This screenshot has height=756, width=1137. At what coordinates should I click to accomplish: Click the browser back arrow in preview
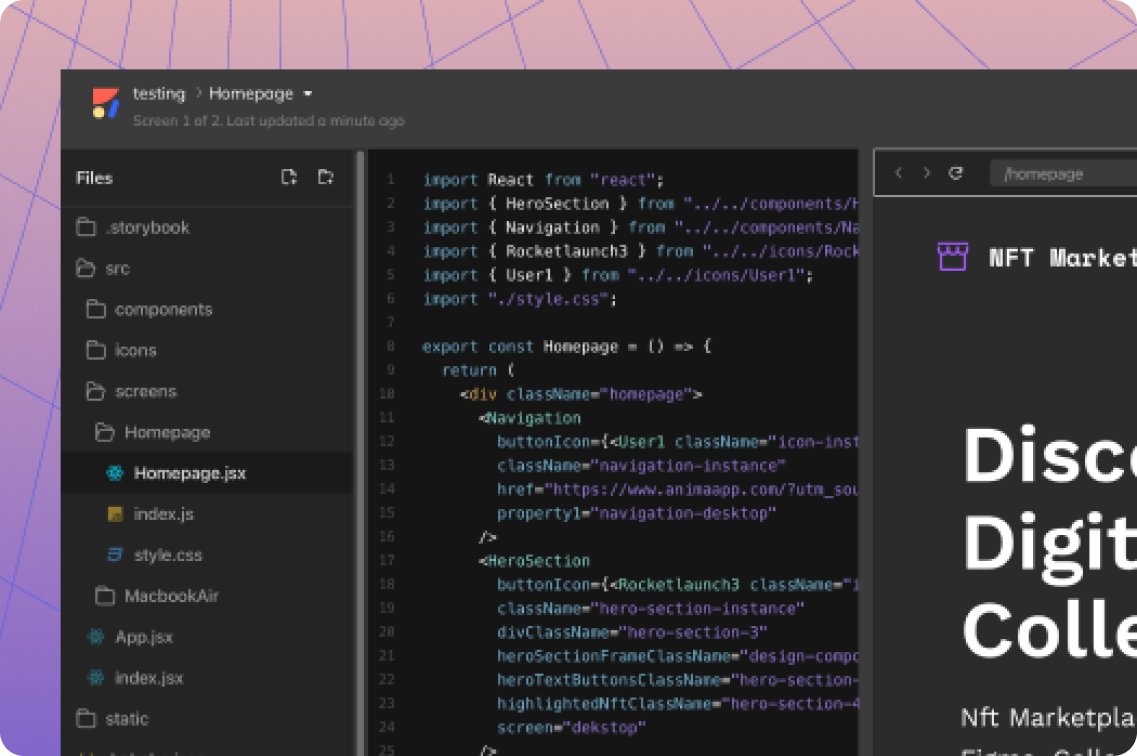[898, 173]
